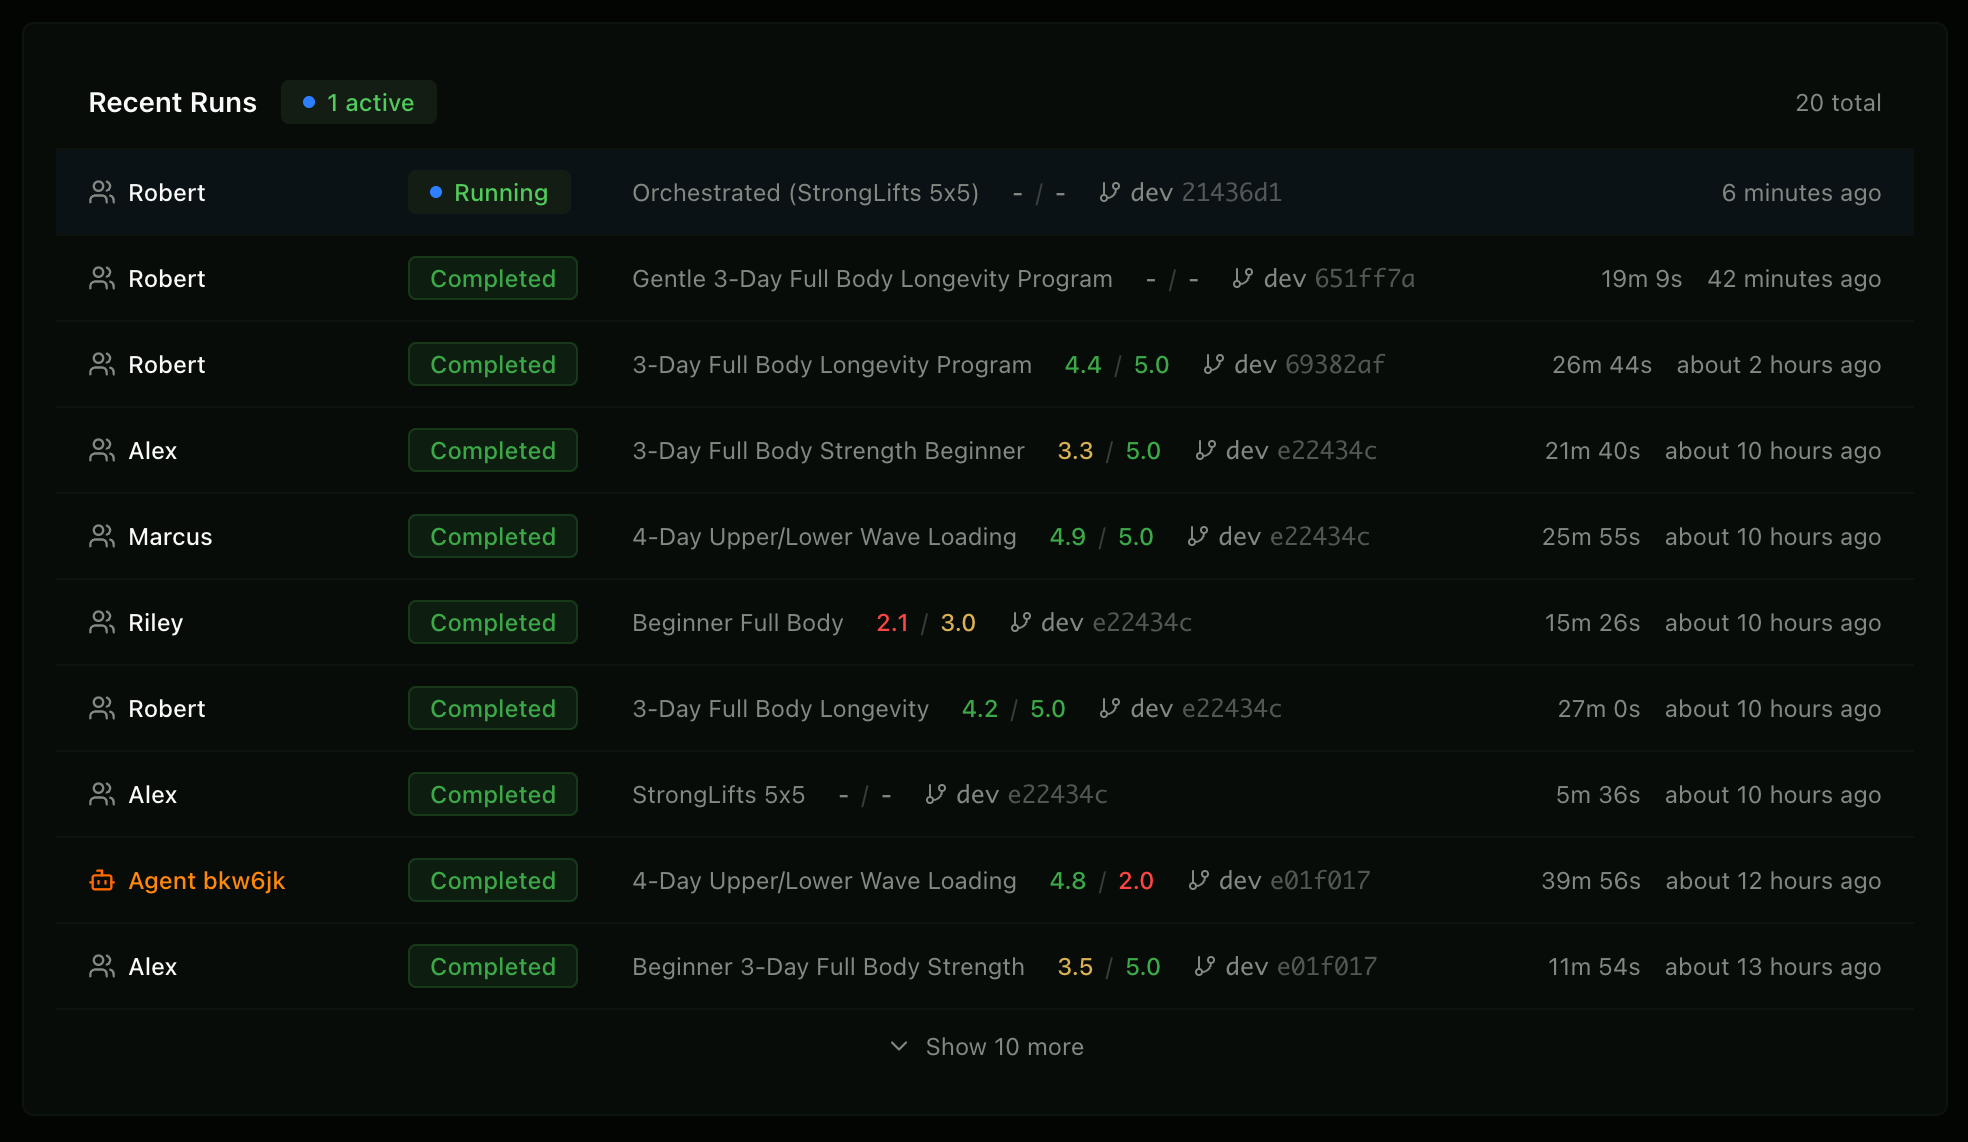Click the 20 total count label
The image size is (1968, 1142).
coord(1838,102)
